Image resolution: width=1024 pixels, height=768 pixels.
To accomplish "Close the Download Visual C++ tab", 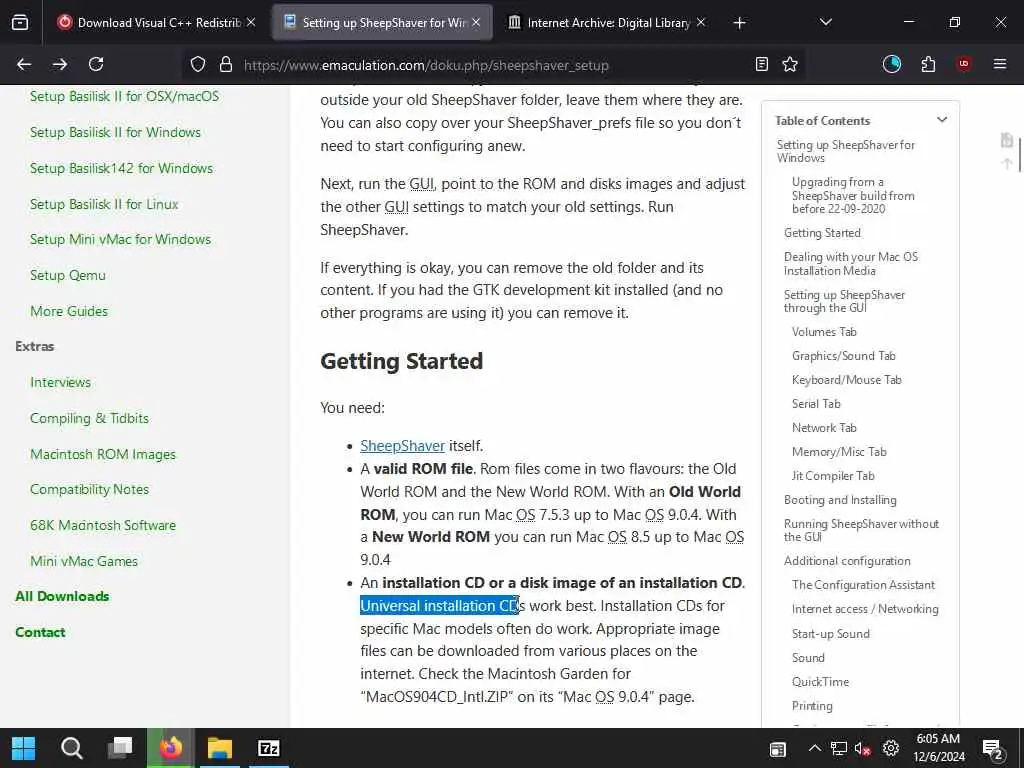I will point(251,22).
